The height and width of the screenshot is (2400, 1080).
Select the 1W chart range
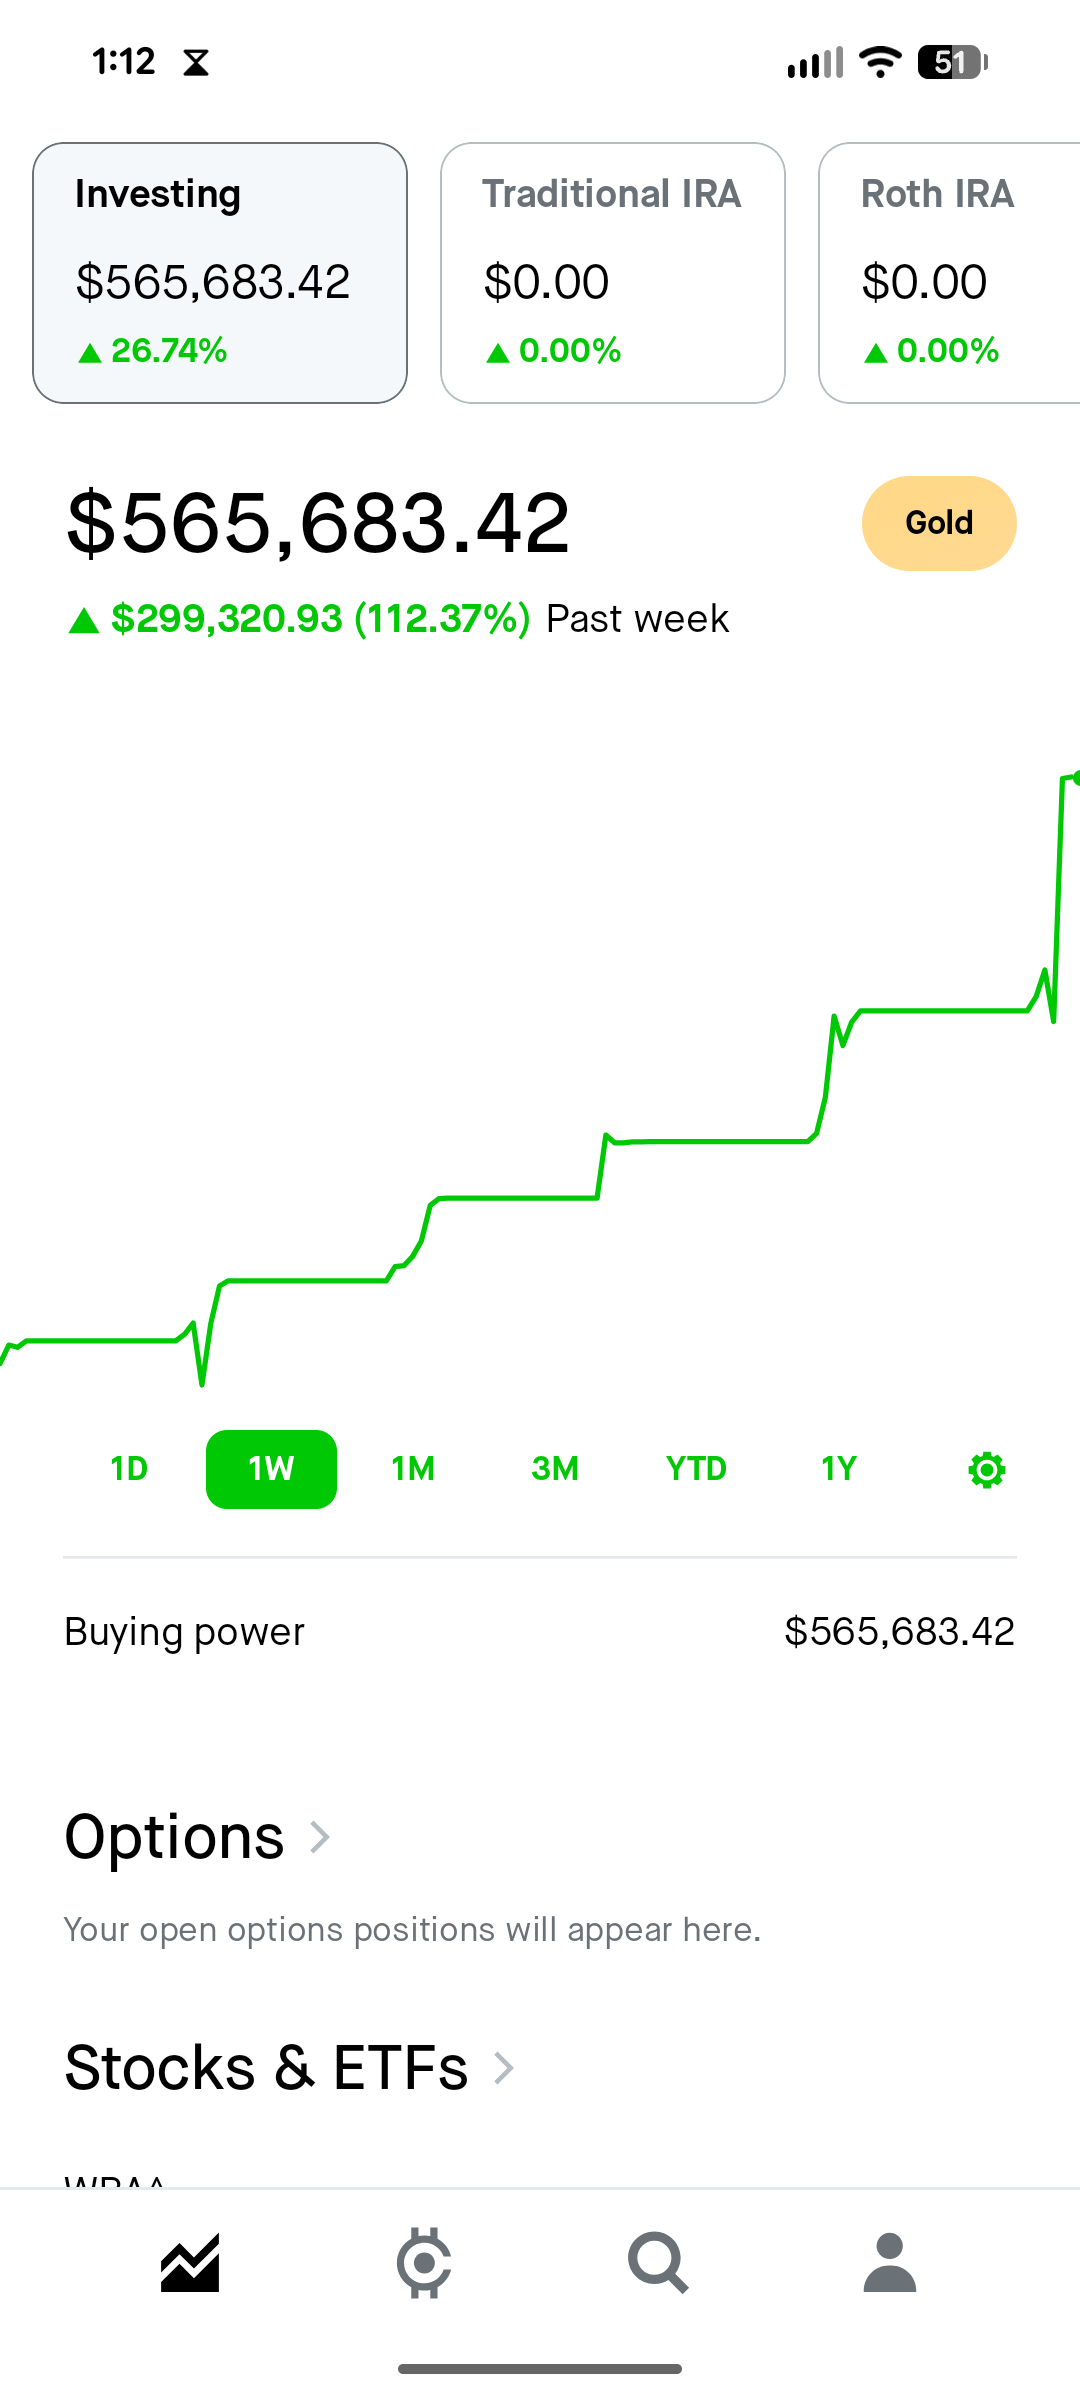click(x=271, y=1469)
